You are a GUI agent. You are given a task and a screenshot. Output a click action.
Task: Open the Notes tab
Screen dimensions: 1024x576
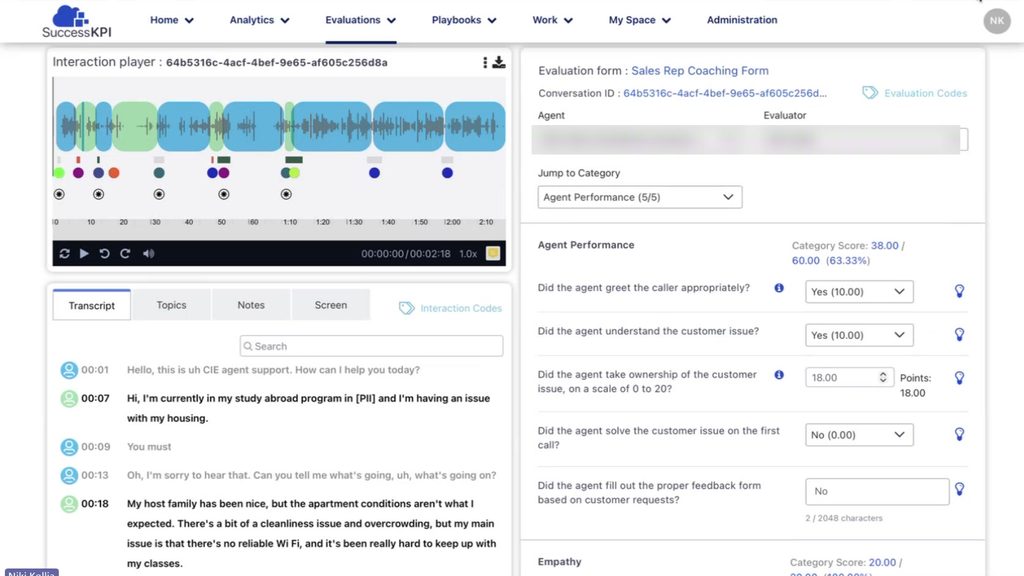tap(251, 305)
